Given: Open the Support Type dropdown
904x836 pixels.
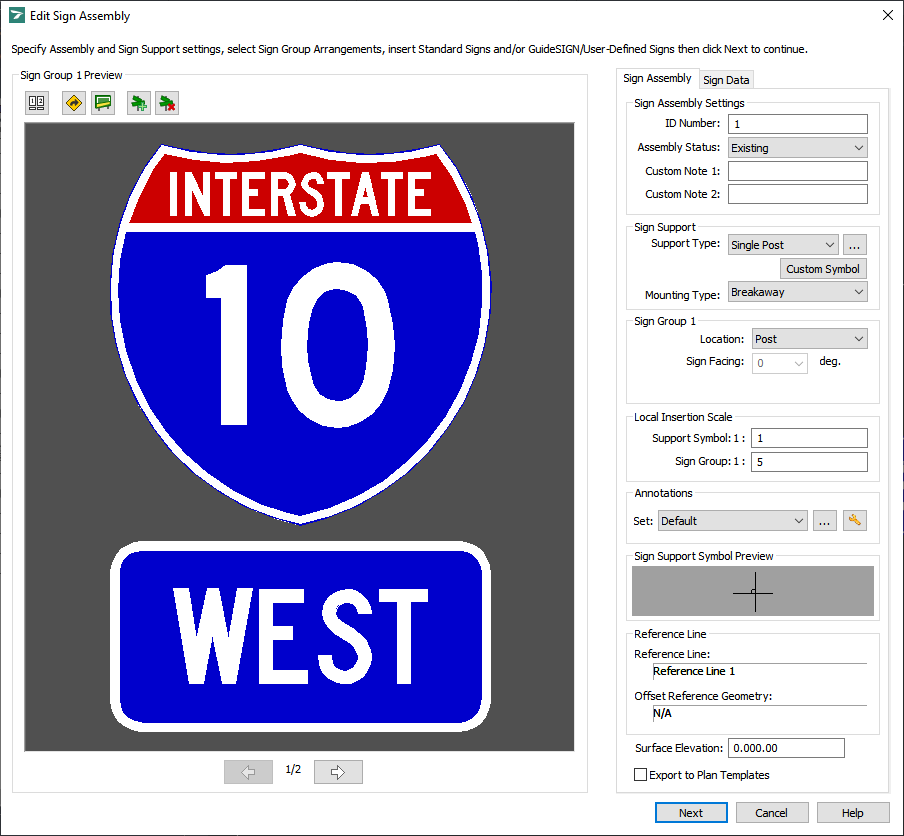Looking at the screenshot, I should 782,244.
